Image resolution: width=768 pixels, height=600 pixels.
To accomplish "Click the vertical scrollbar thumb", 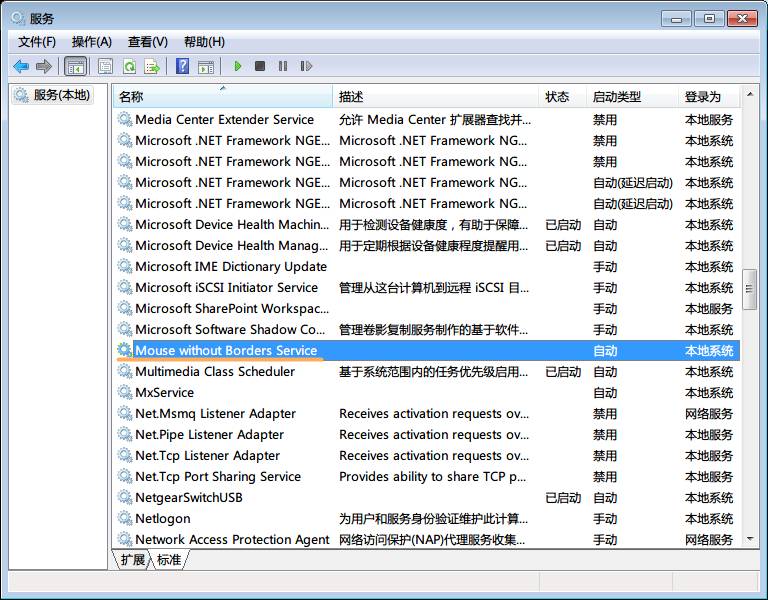I will coord(749,289).
